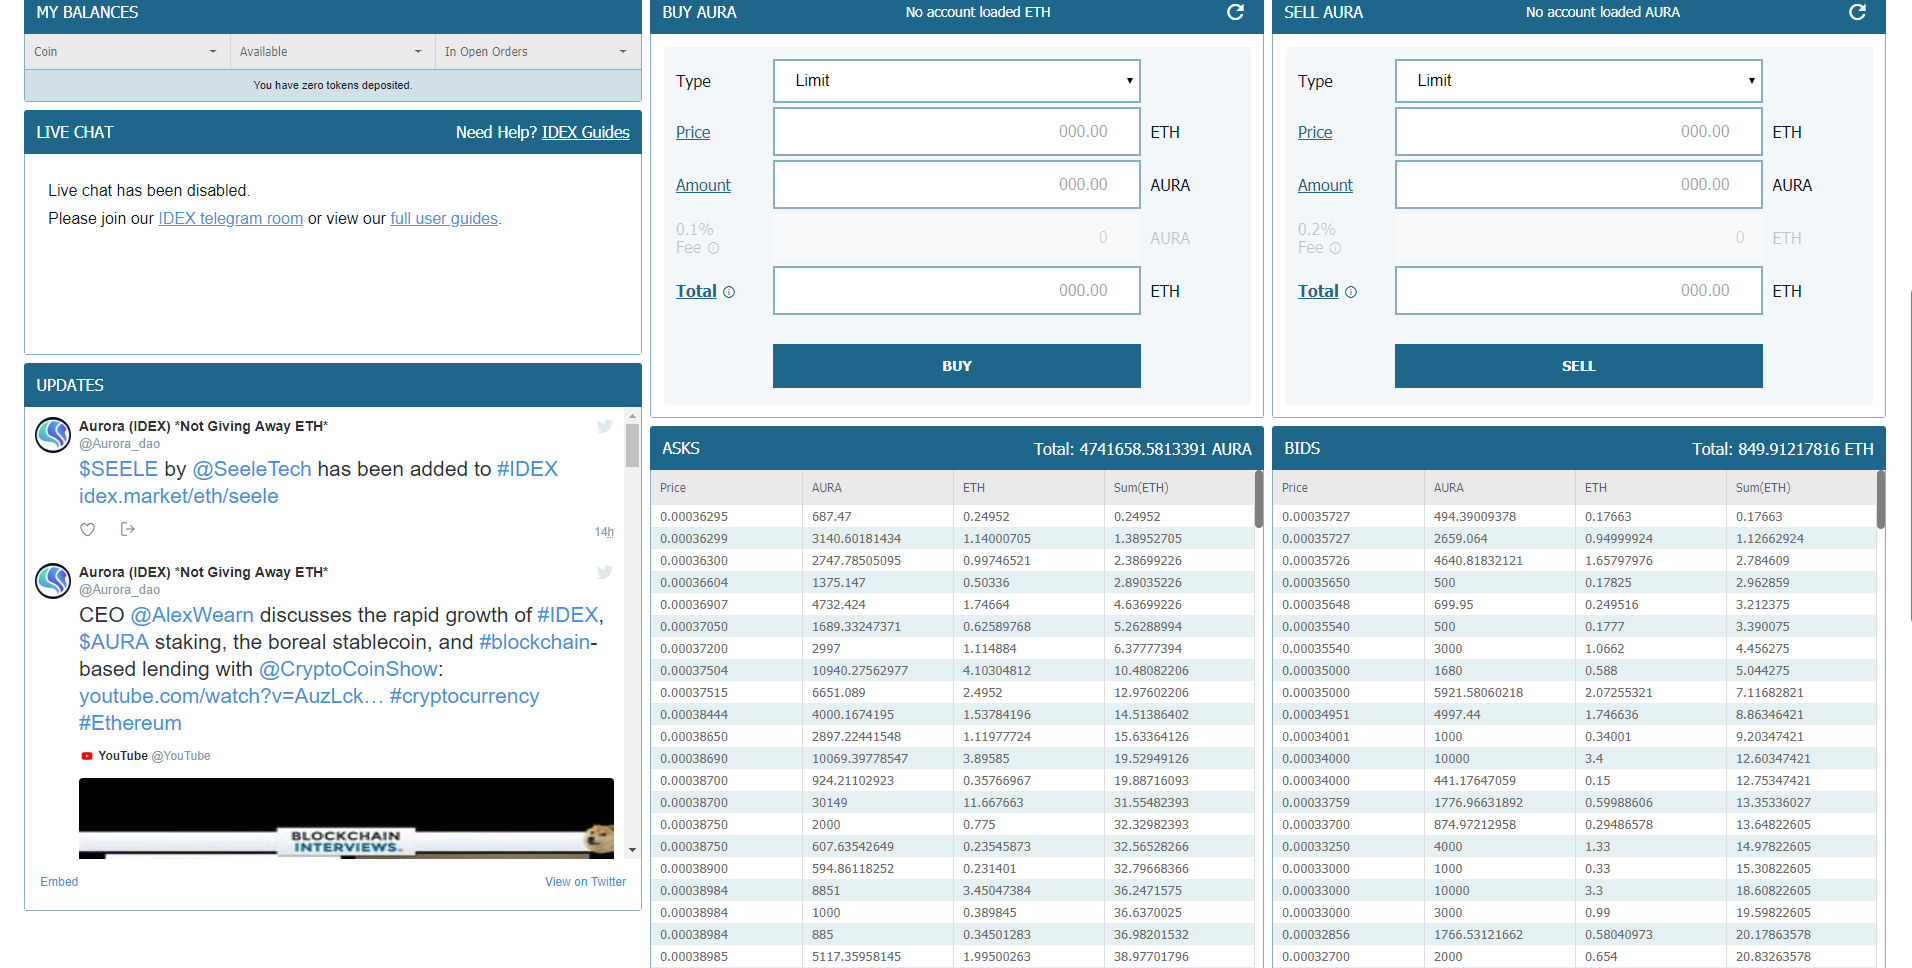Image resolution: width=1912 pixels, height=968 pixels.
Task: Click the info icon beside 0.2% Fee
Action: click(1335, 248)
